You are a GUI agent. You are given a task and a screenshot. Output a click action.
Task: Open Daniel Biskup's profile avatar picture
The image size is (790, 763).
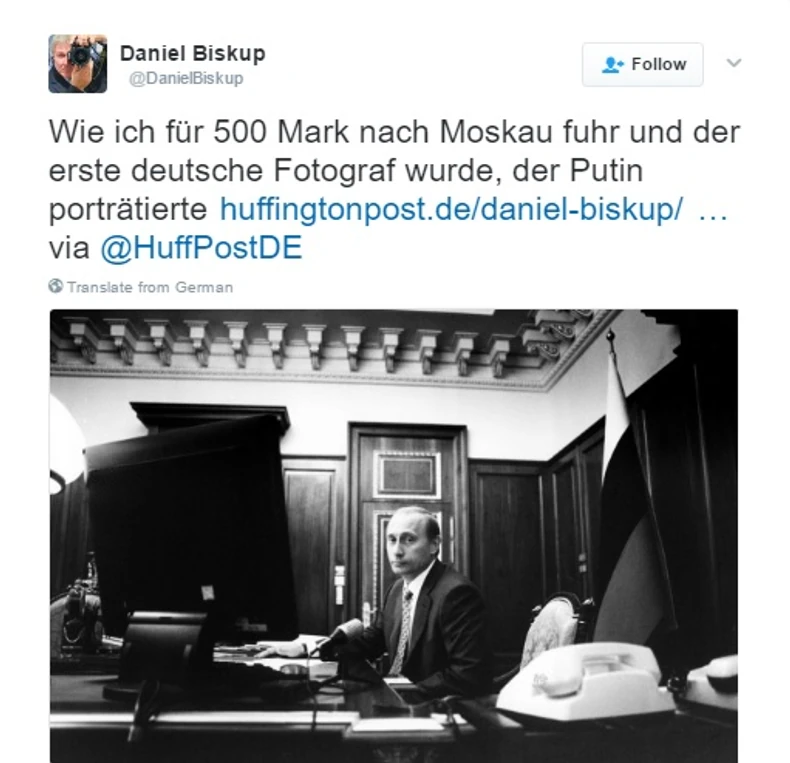point(78,63)
